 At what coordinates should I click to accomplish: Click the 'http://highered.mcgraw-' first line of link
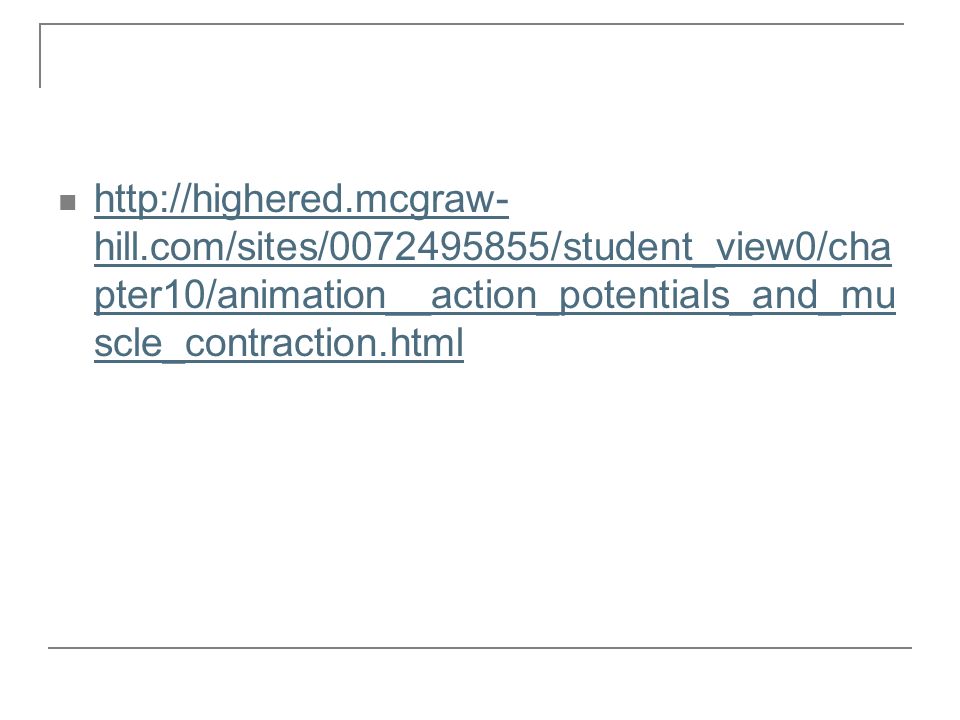[301, 200]
